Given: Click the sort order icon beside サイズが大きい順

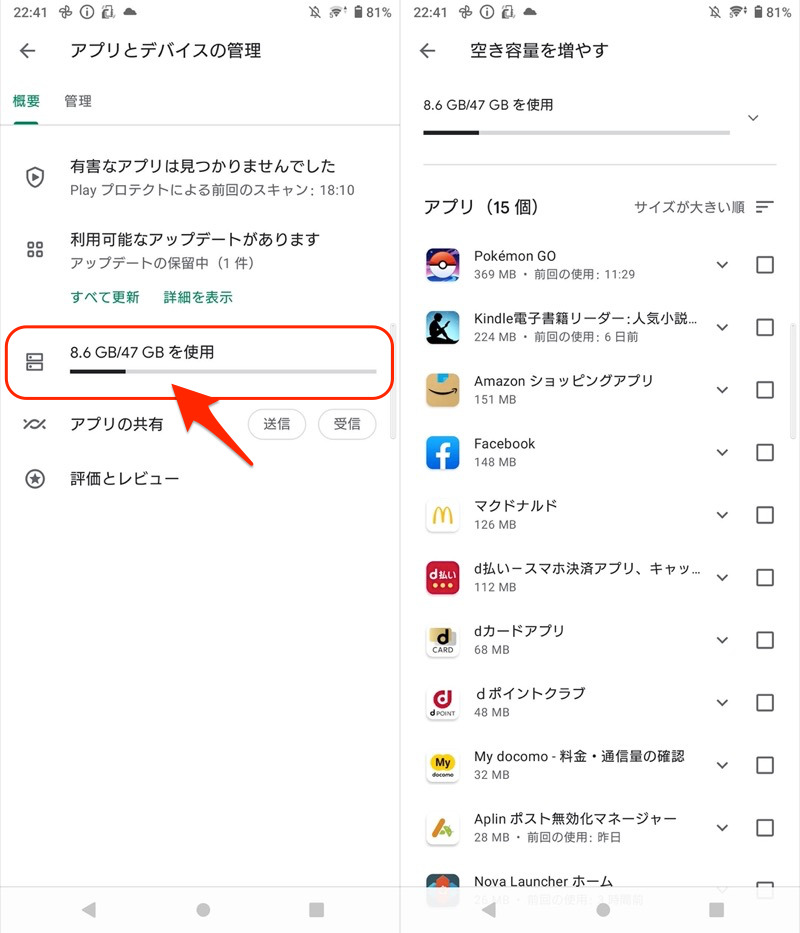Looking at the screenshot, I should click(x=765, y=207).
